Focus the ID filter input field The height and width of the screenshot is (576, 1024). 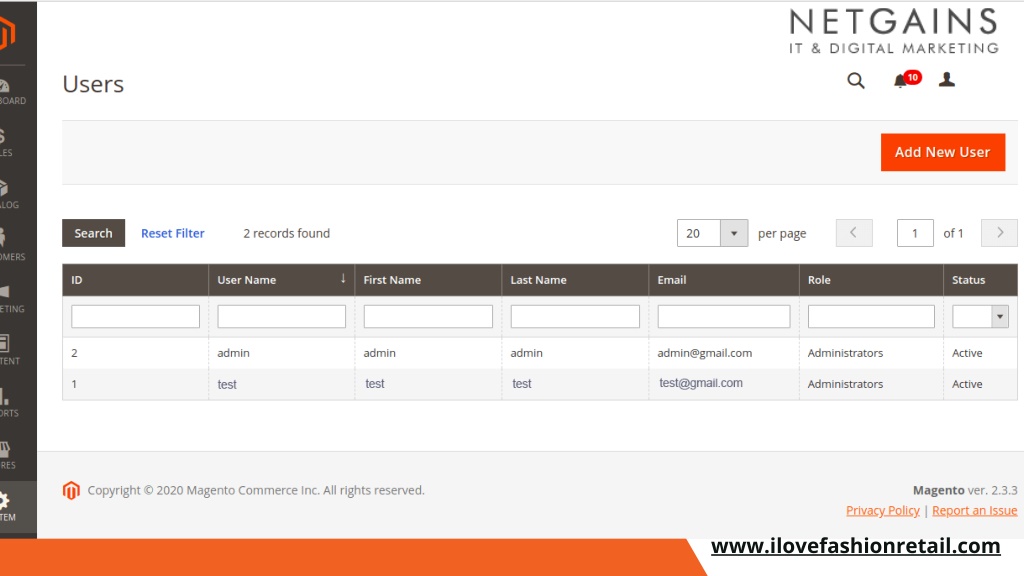(x=135, y=317)
